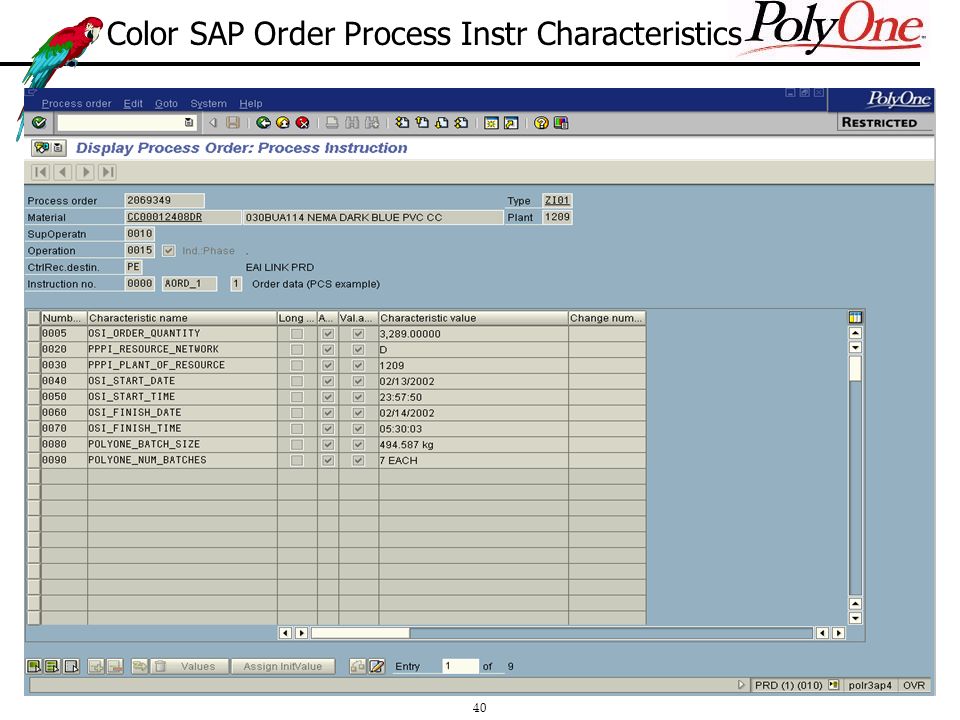Open the Edit menu

tap(133, 103)
